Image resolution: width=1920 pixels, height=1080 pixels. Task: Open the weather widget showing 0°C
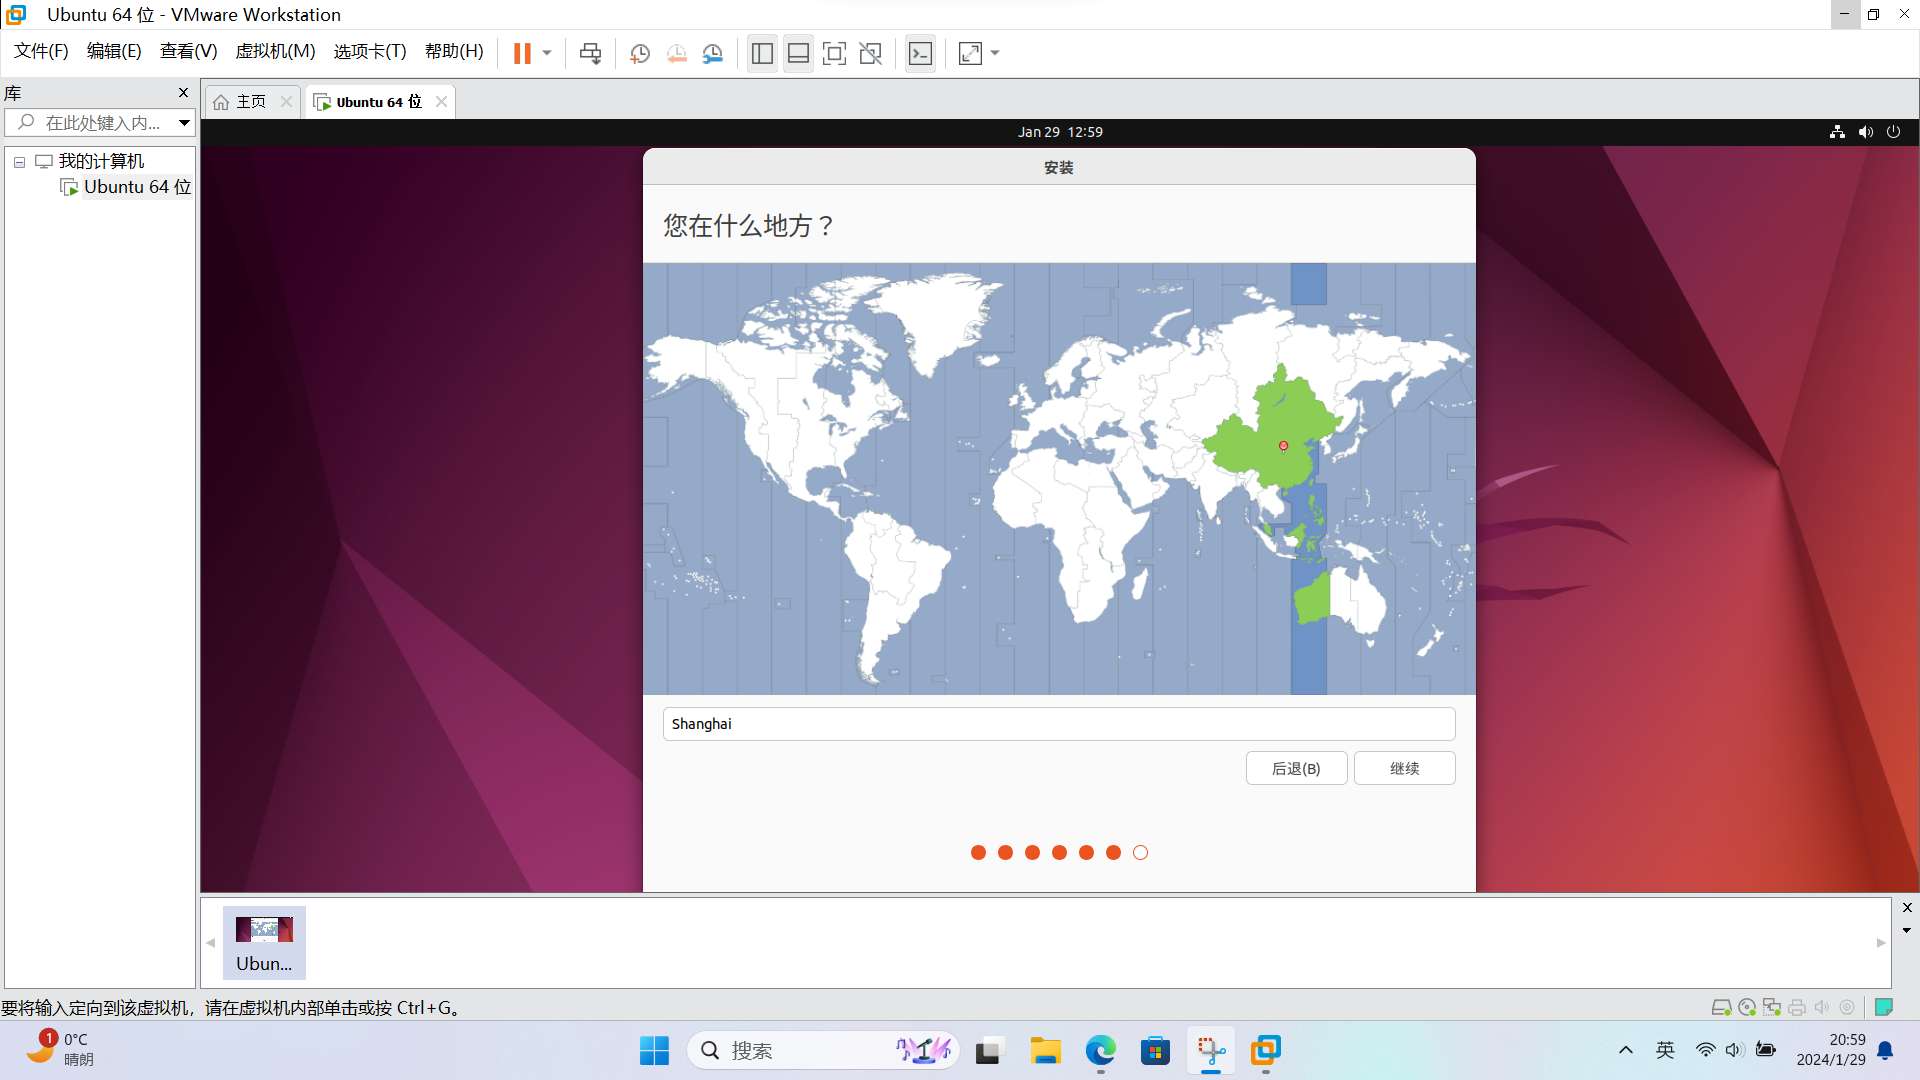[x=62, y=1049]
